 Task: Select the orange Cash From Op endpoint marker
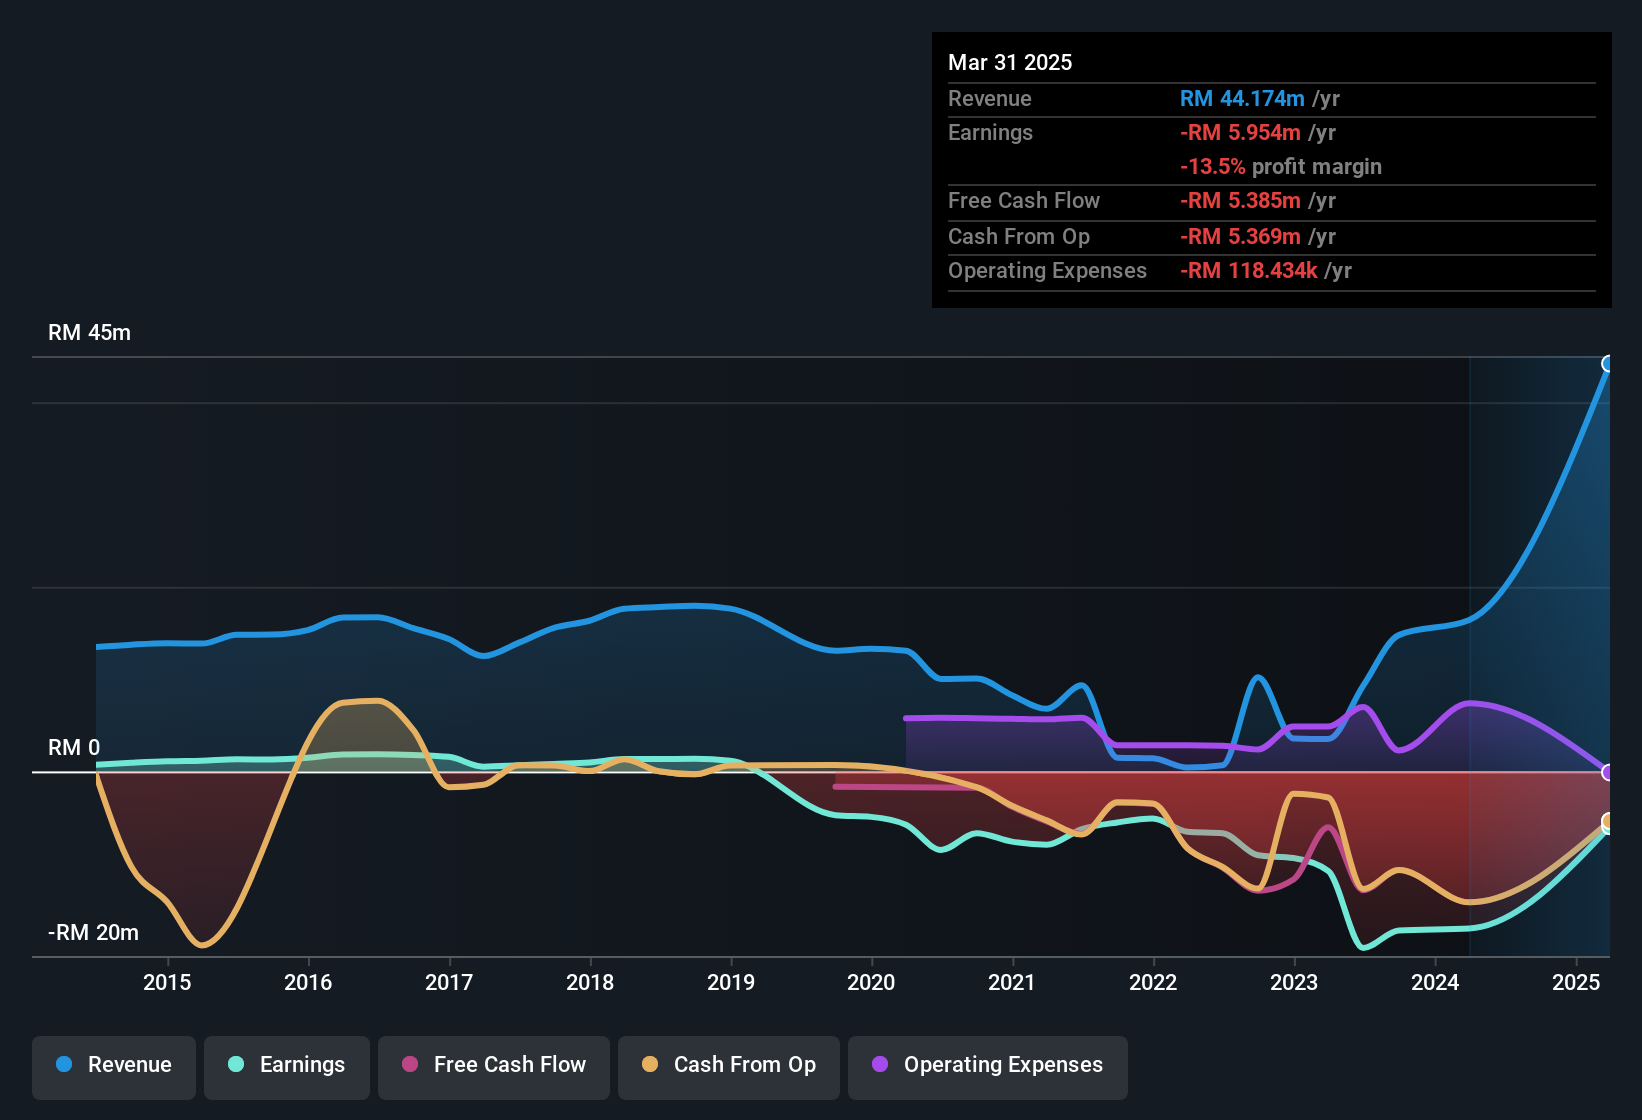coord(1608,821)
